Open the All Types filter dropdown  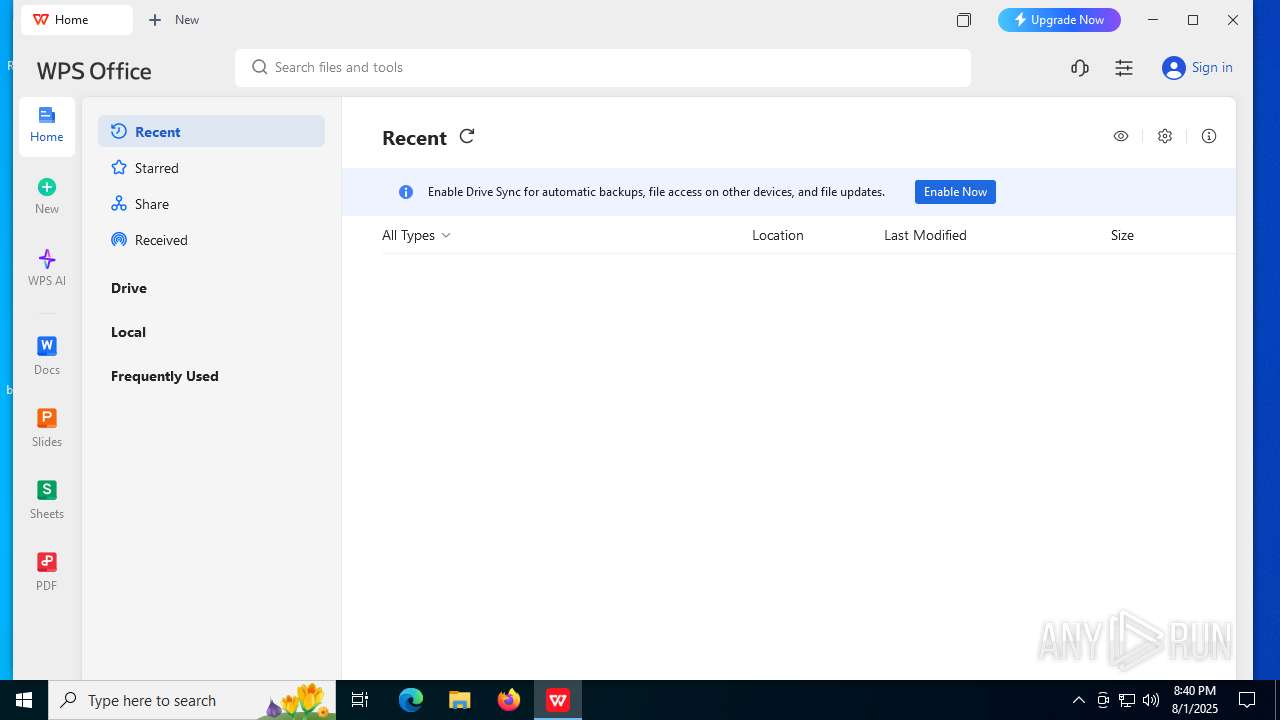coord(416,235)
